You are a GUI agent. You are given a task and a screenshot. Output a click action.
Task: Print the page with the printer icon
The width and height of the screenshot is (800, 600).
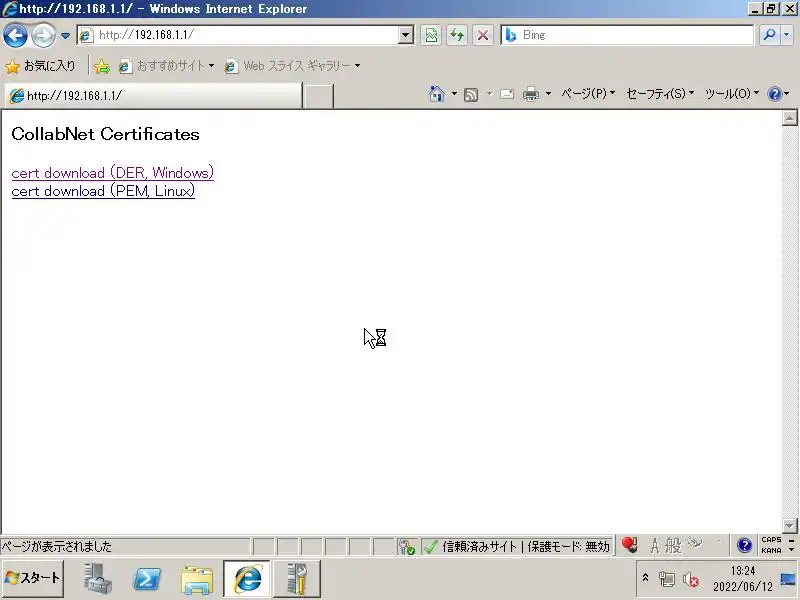531,94
